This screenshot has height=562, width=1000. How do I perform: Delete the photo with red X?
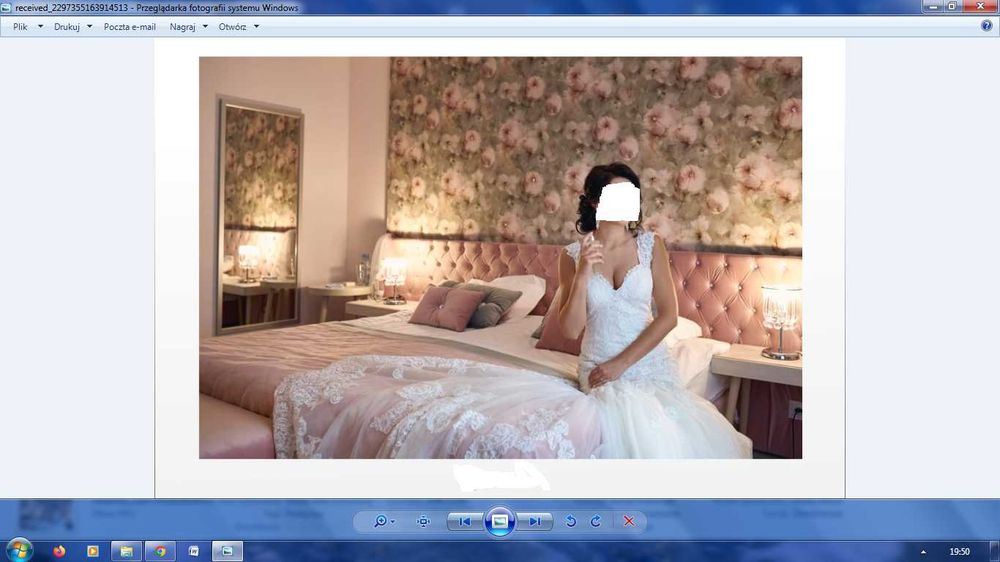[x=629, y=521]
